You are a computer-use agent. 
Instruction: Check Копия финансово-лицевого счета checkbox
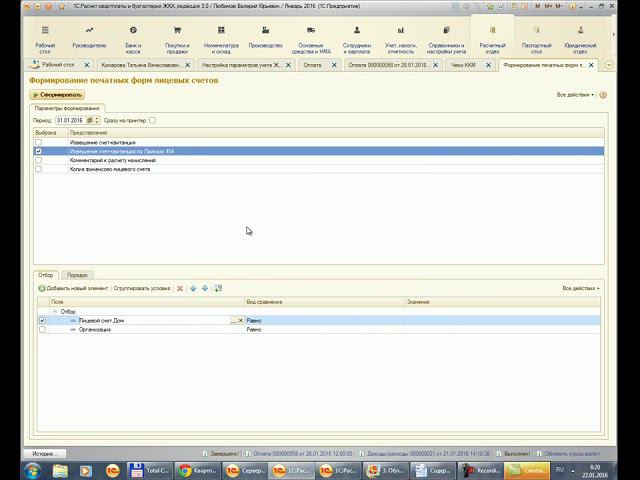click(x=38, y=169)
